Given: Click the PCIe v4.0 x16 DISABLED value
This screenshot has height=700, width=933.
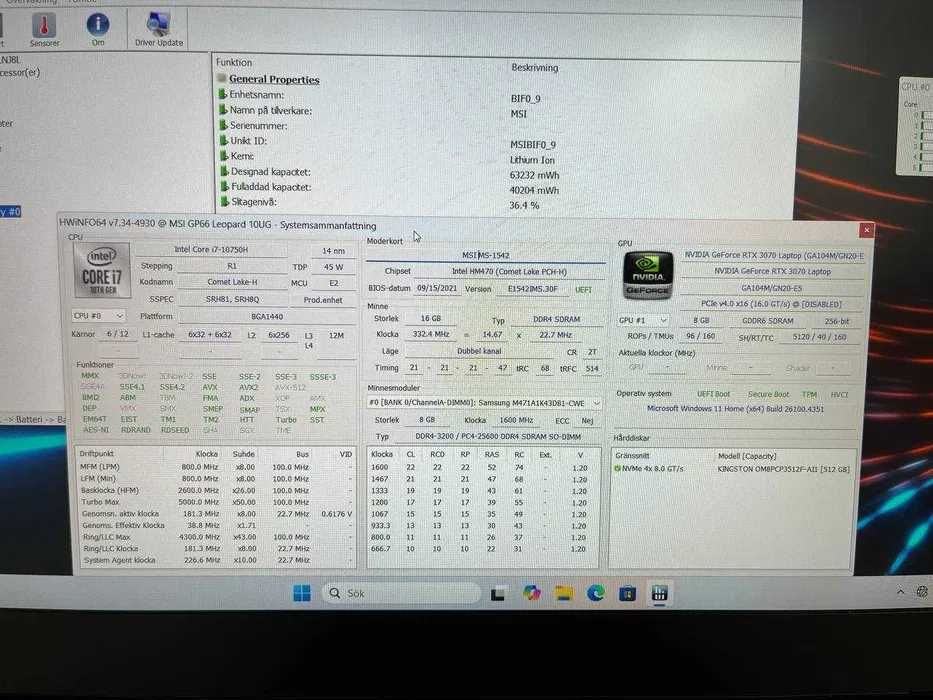Looking at the screenshot, I should pyautogui.click(x=771, y=304).
